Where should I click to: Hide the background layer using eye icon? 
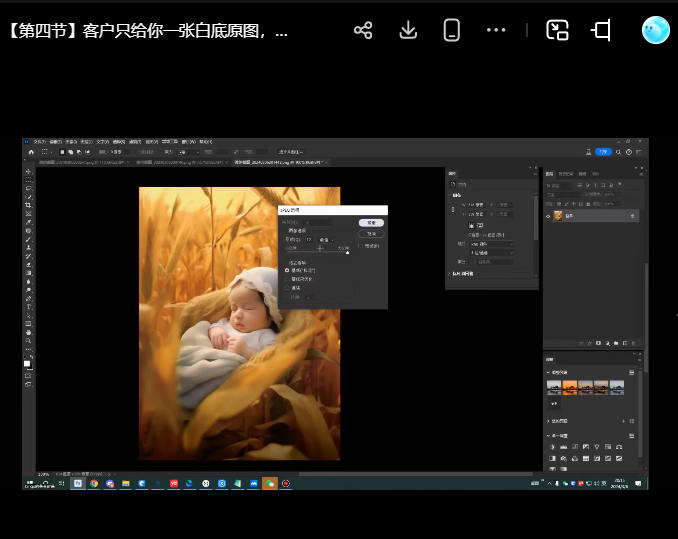tap(549, 215)
